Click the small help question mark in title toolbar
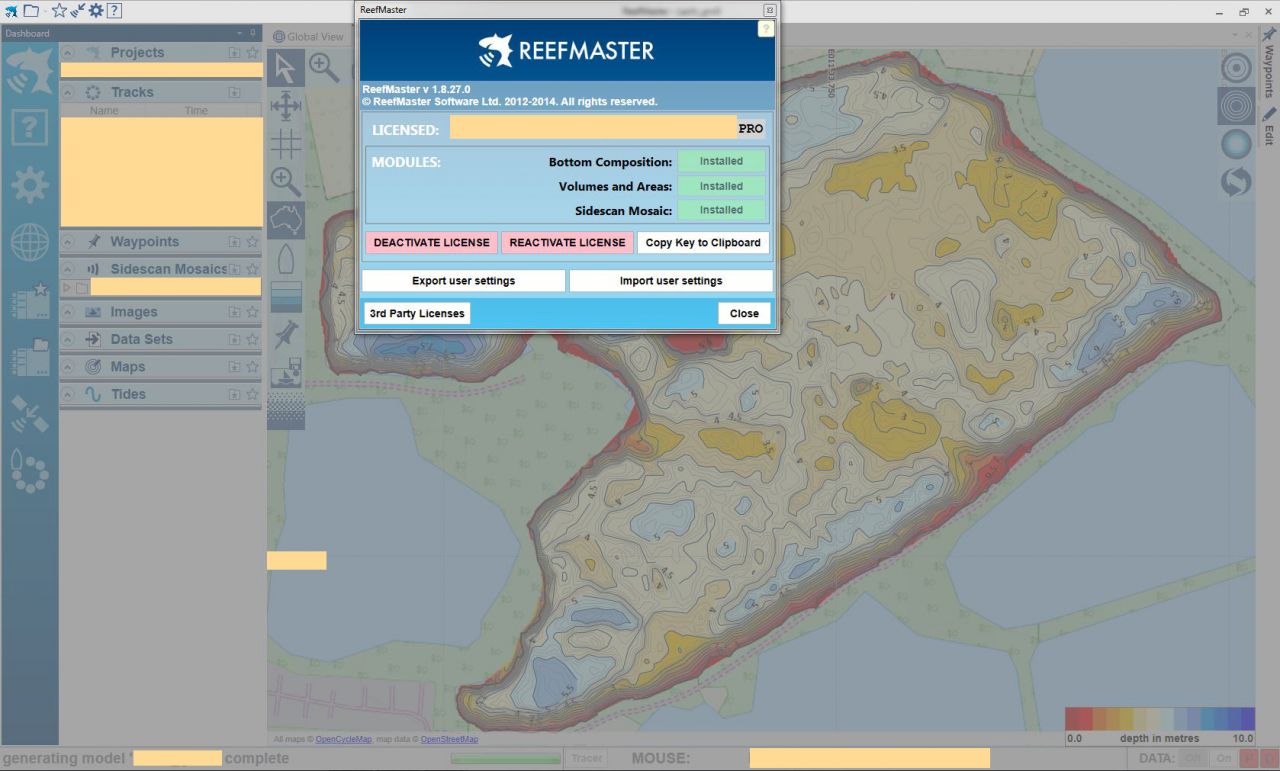Screen dimensions: 1280x771 pyautogui.click(x=114, y=11)
